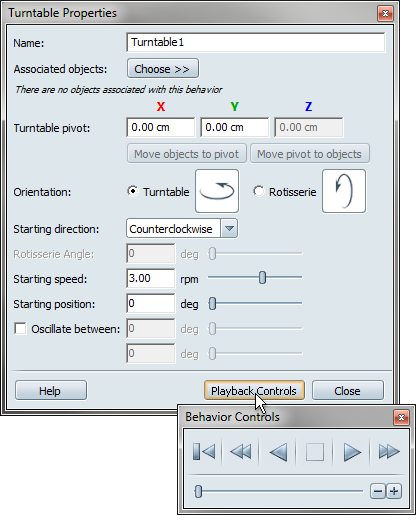Image resolution: width=420 pixels, height=520 pixels.
Task: Click the Turntable pivot X field
Action: point(161,127)
